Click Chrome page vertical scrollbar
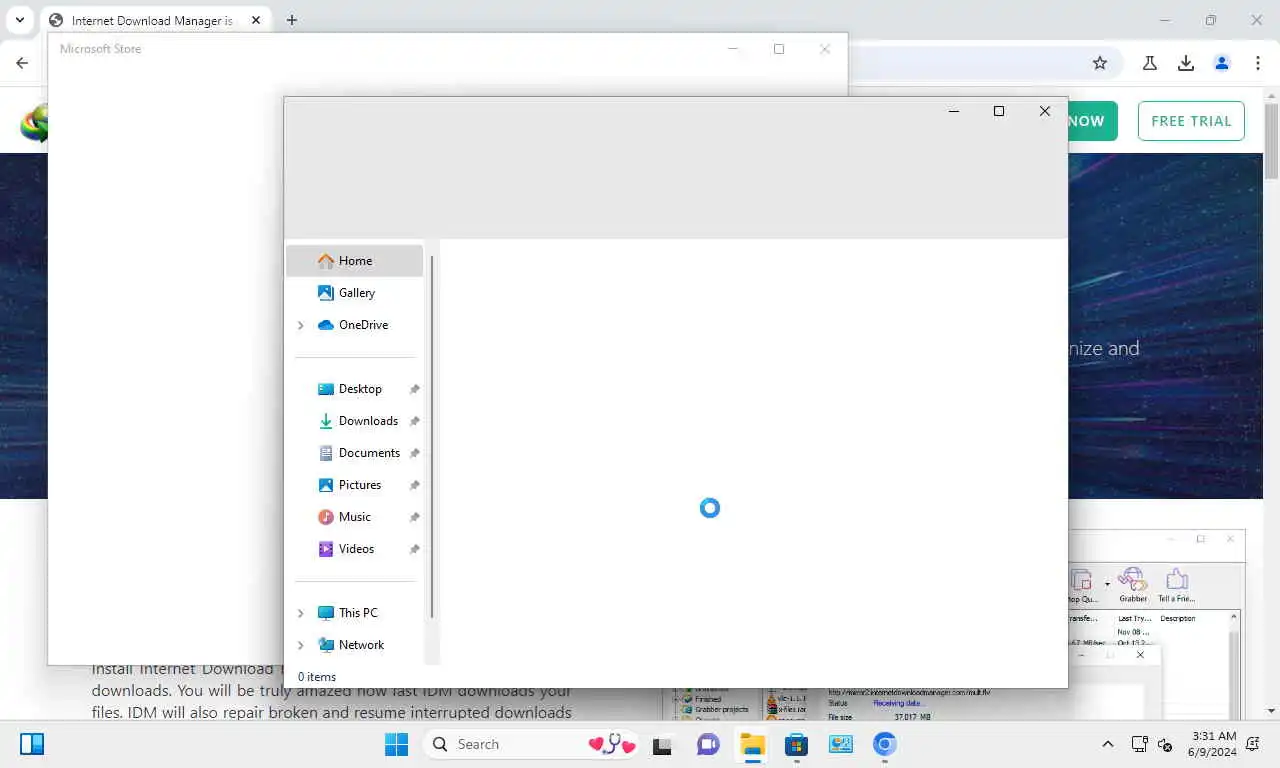 pos(1271,140)
